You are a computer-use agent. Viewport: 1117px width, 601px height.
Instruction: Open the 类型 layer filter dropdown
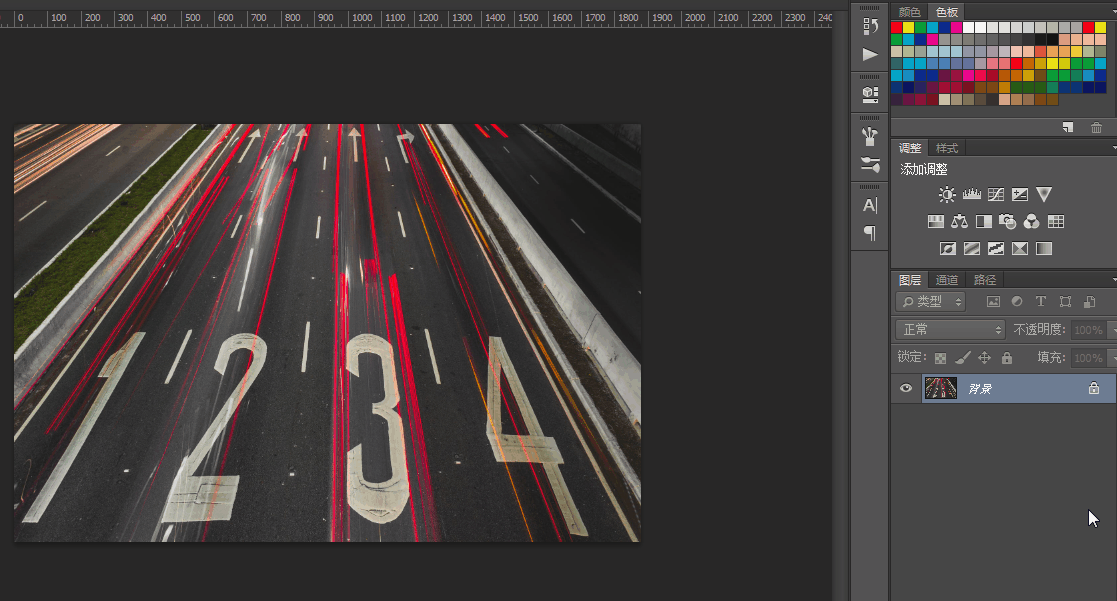click(x=931, y=301)
